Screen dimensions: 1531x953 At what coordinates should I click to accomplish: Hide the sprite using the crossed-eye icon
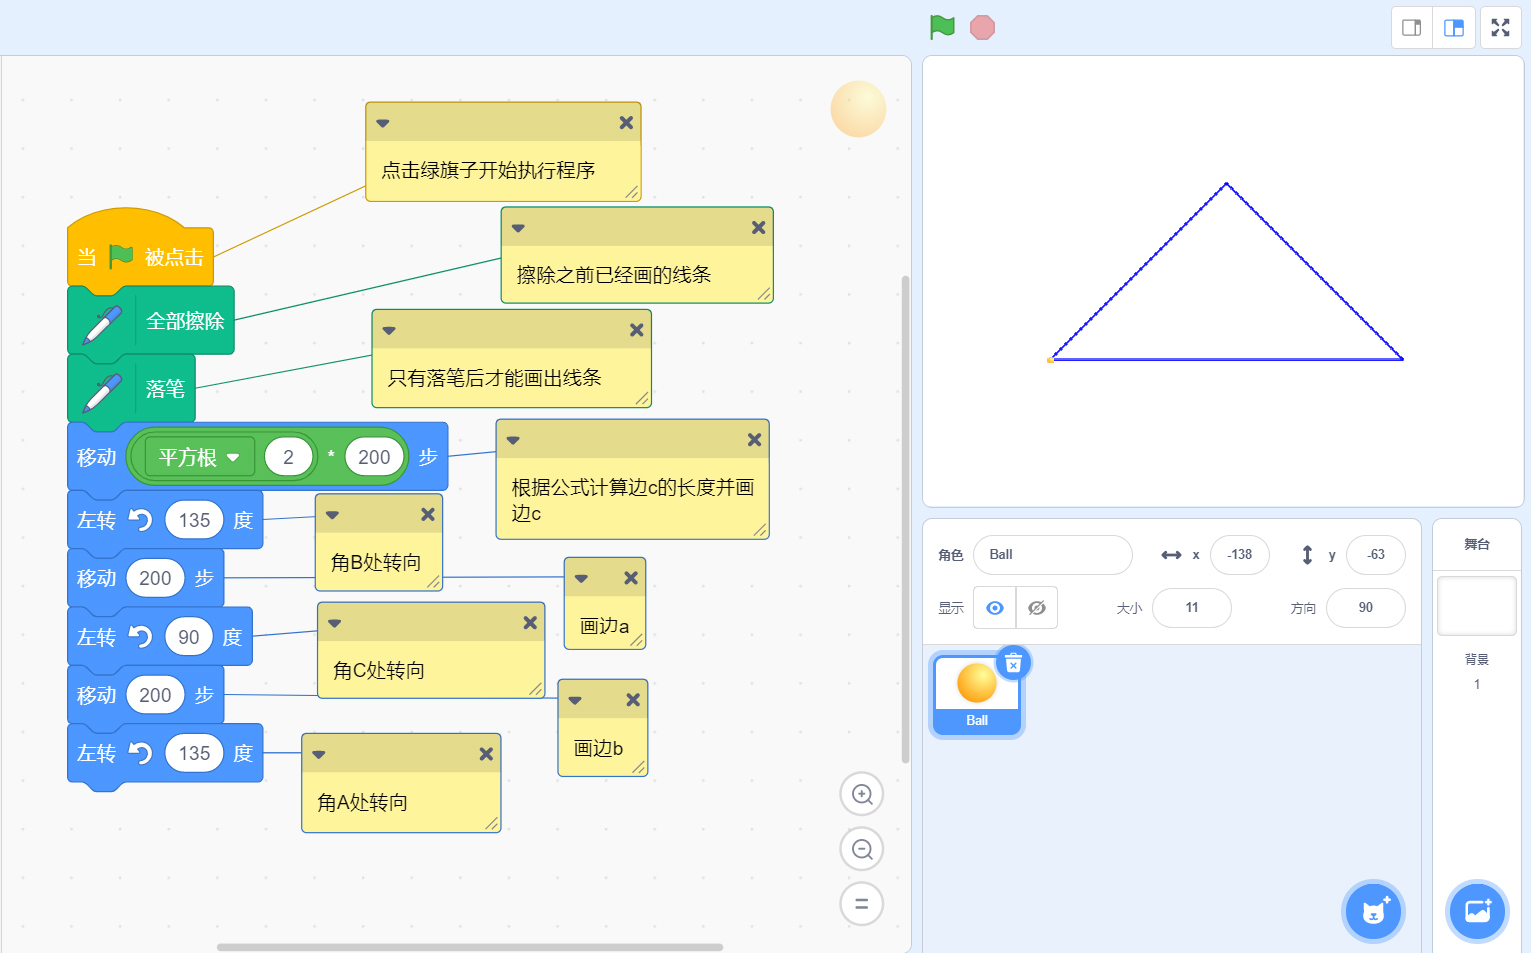[x=1037, y=608]
